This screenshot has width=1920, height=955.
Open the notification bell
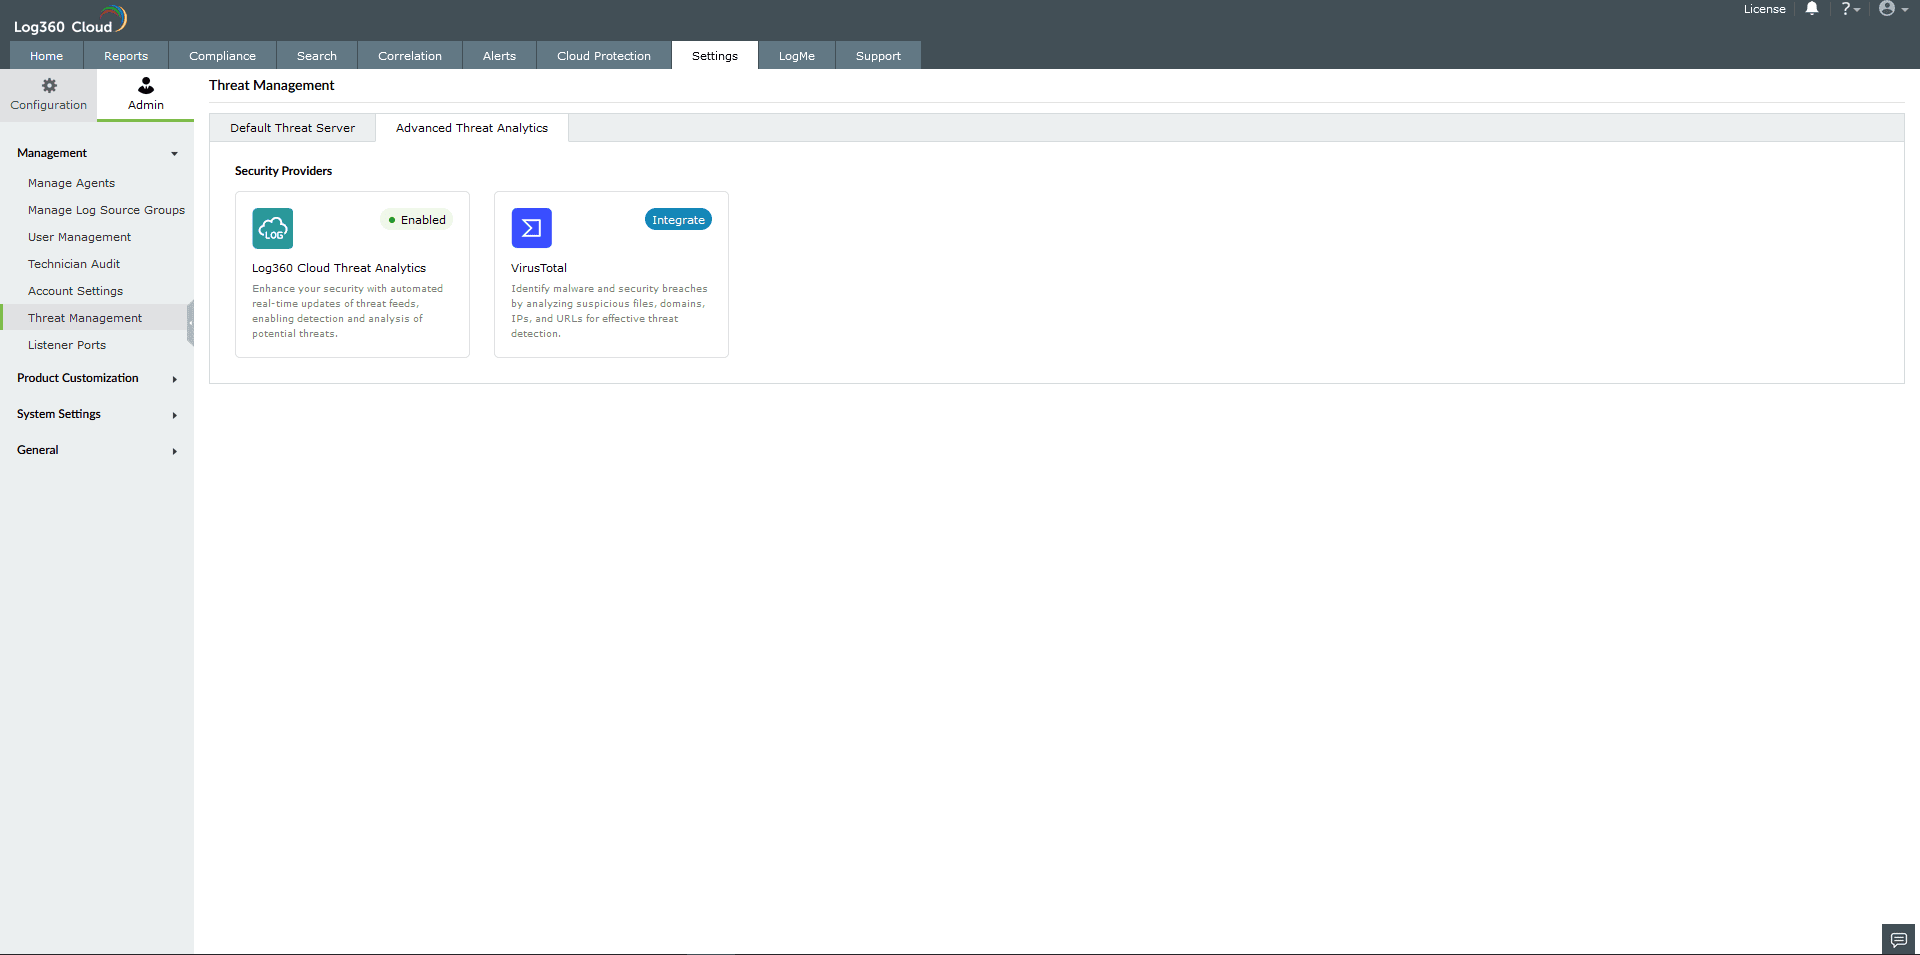[x=1811, y=9]
